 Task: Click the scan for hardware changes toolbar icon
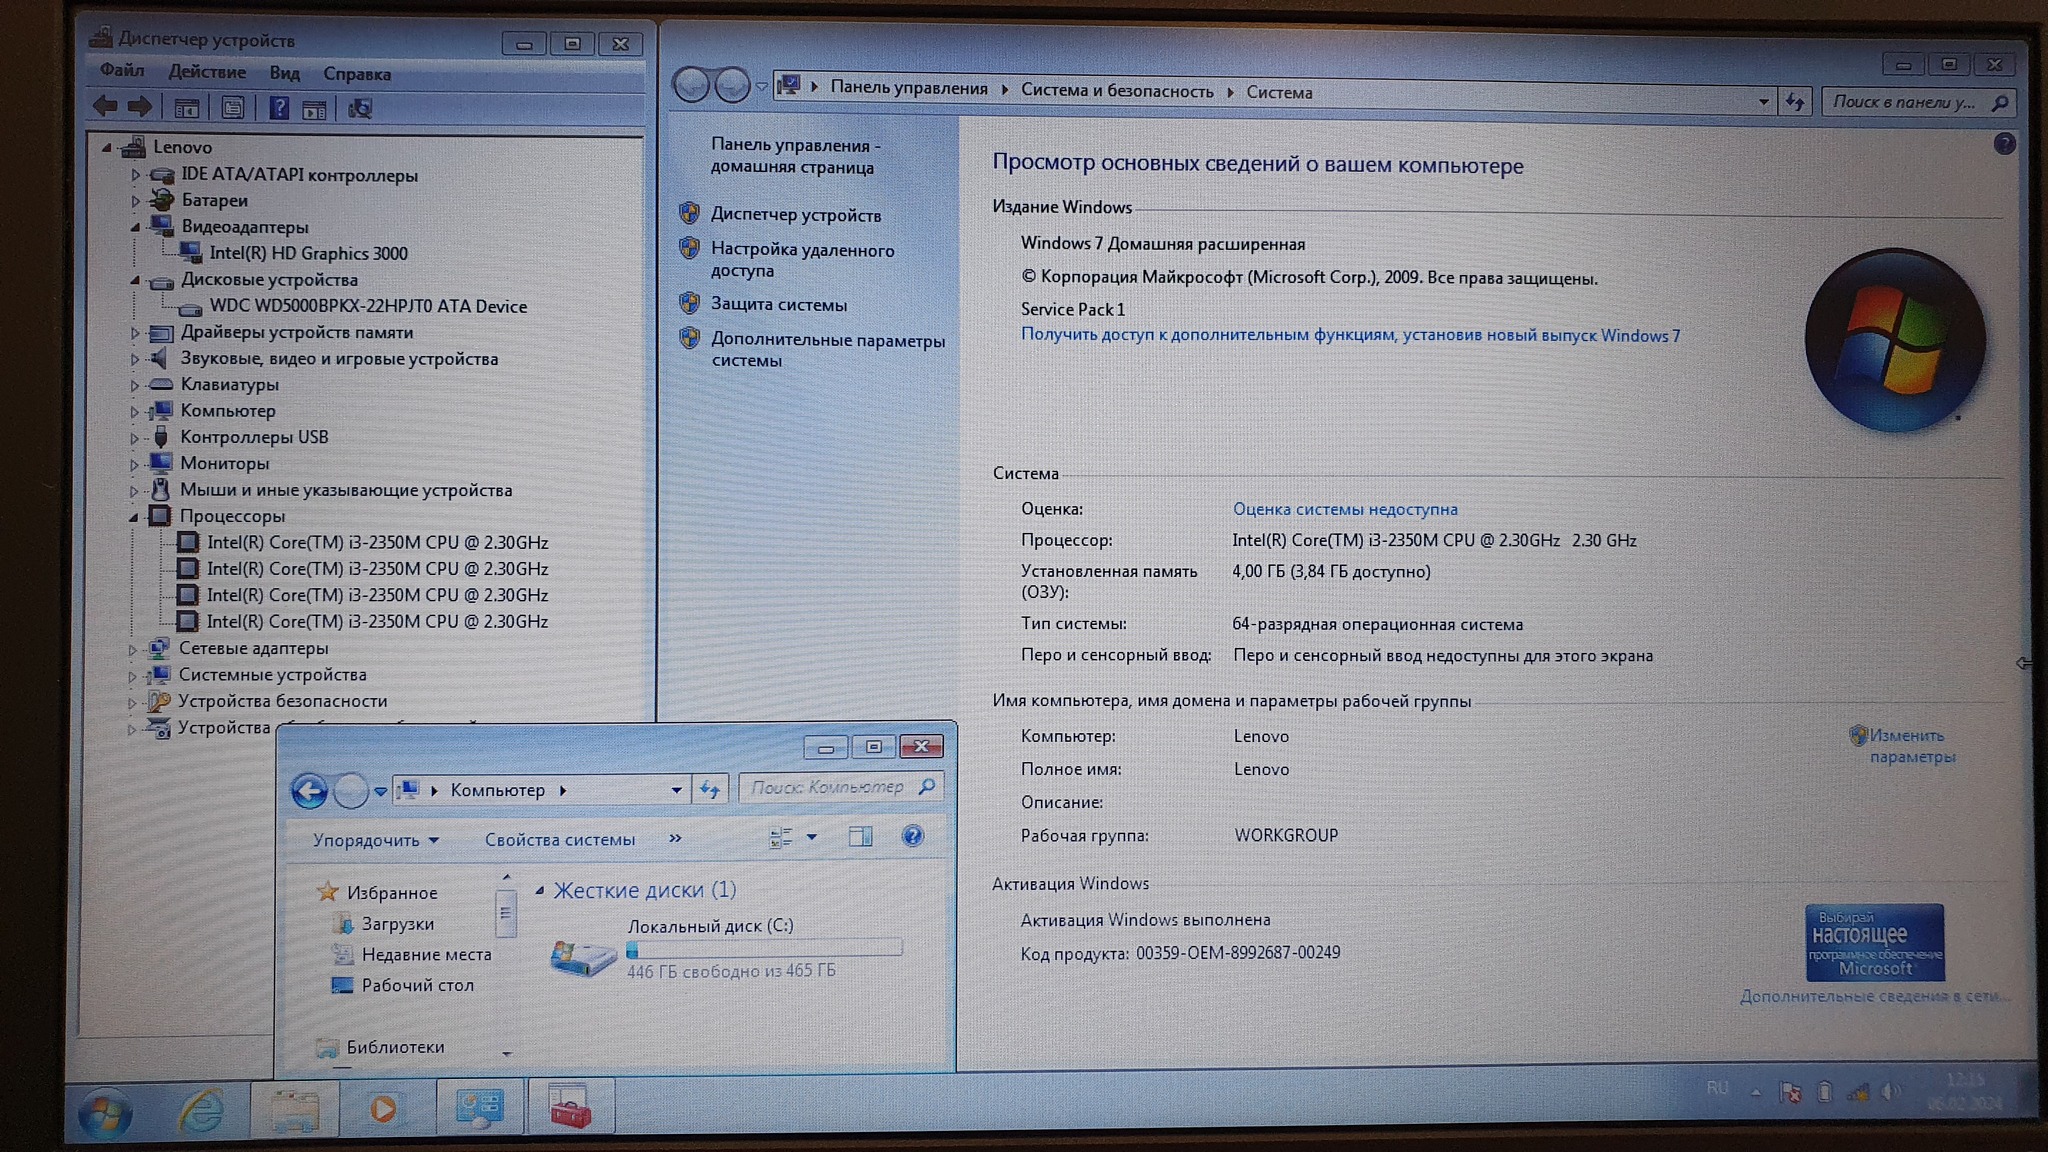360,108
